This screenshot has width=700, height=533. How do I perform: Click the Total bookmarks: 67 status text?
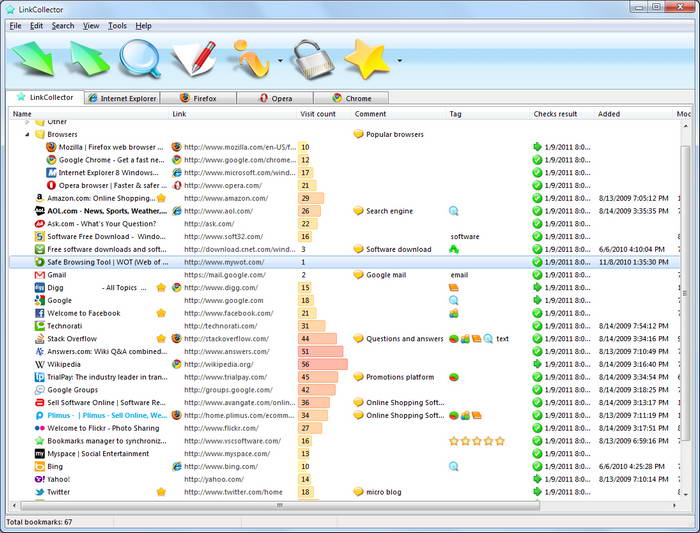(x=39, y=522)
